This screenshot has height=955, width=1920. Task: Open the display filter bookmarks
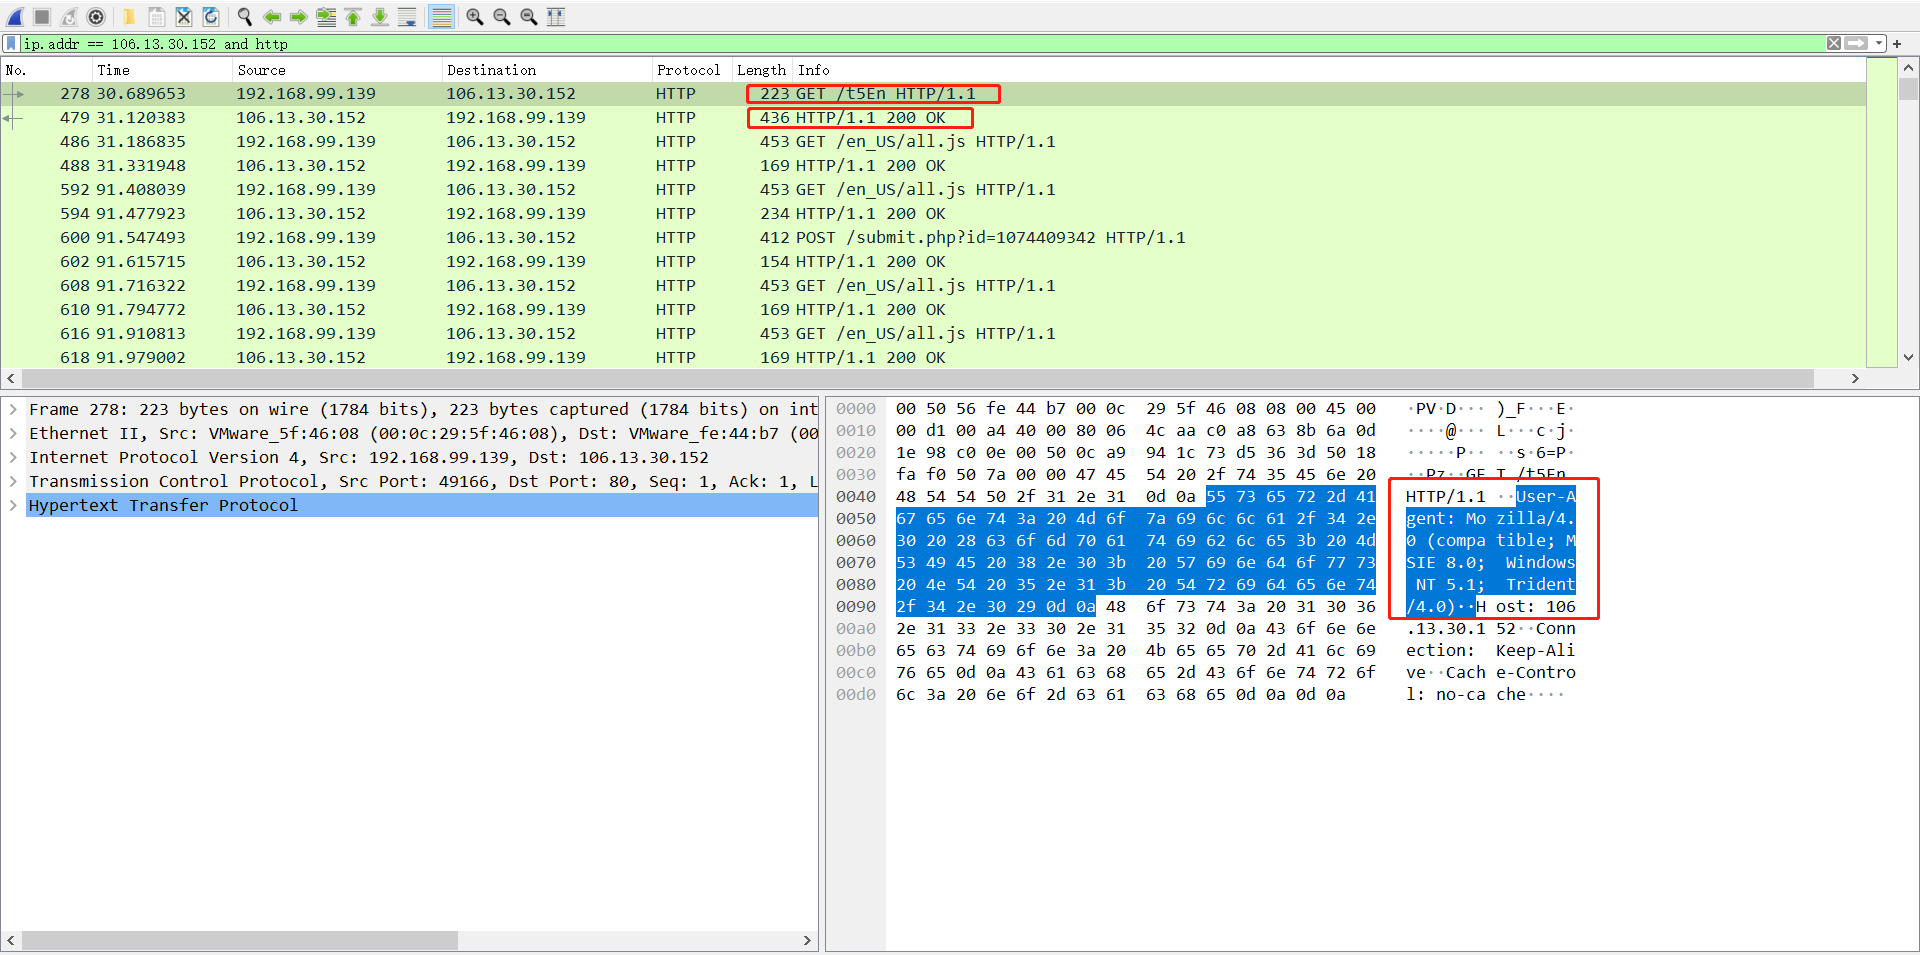coord(11,44)
